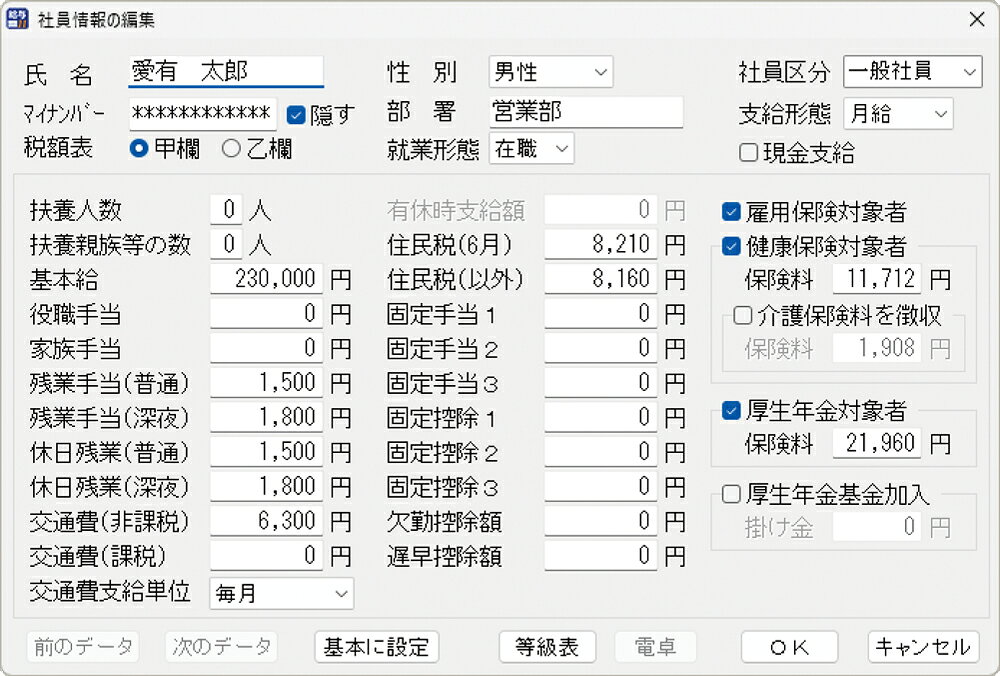Screen dimensions: 1000x676
Task: Uncheck 雇用保険対象者 checkbox
Action: tap(731, 212)
